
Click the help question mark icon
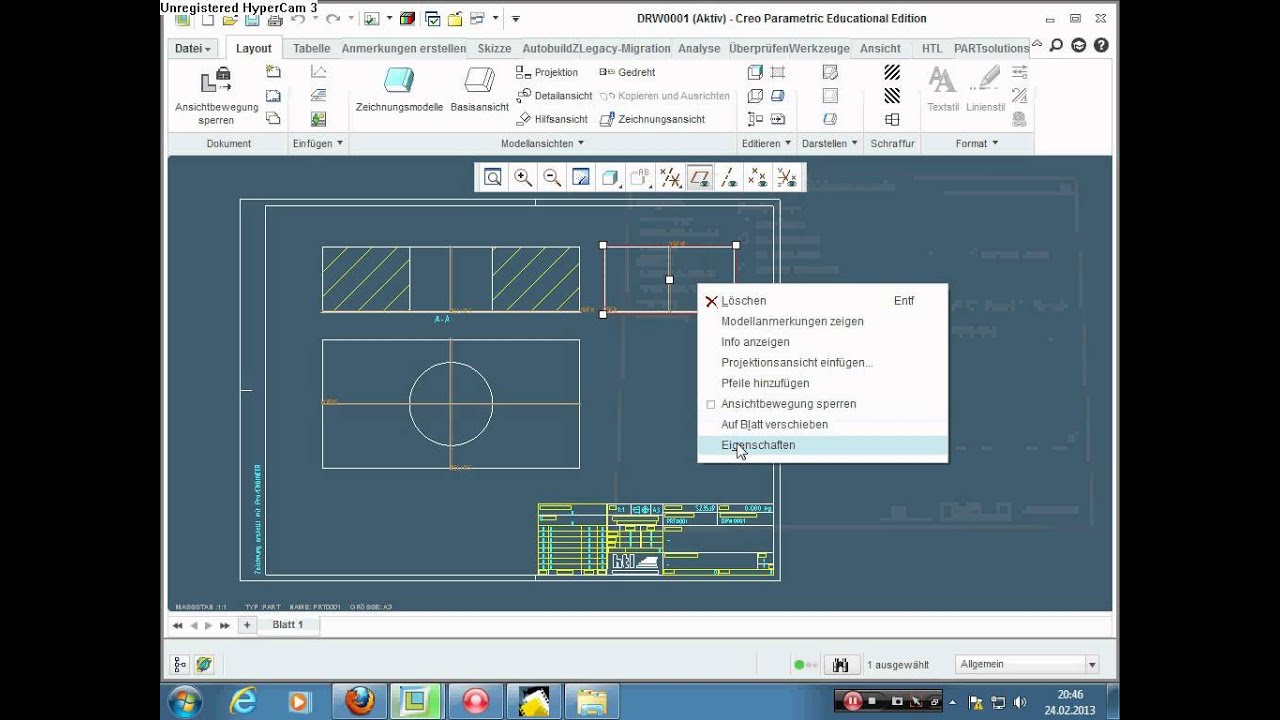[1101, 45]
